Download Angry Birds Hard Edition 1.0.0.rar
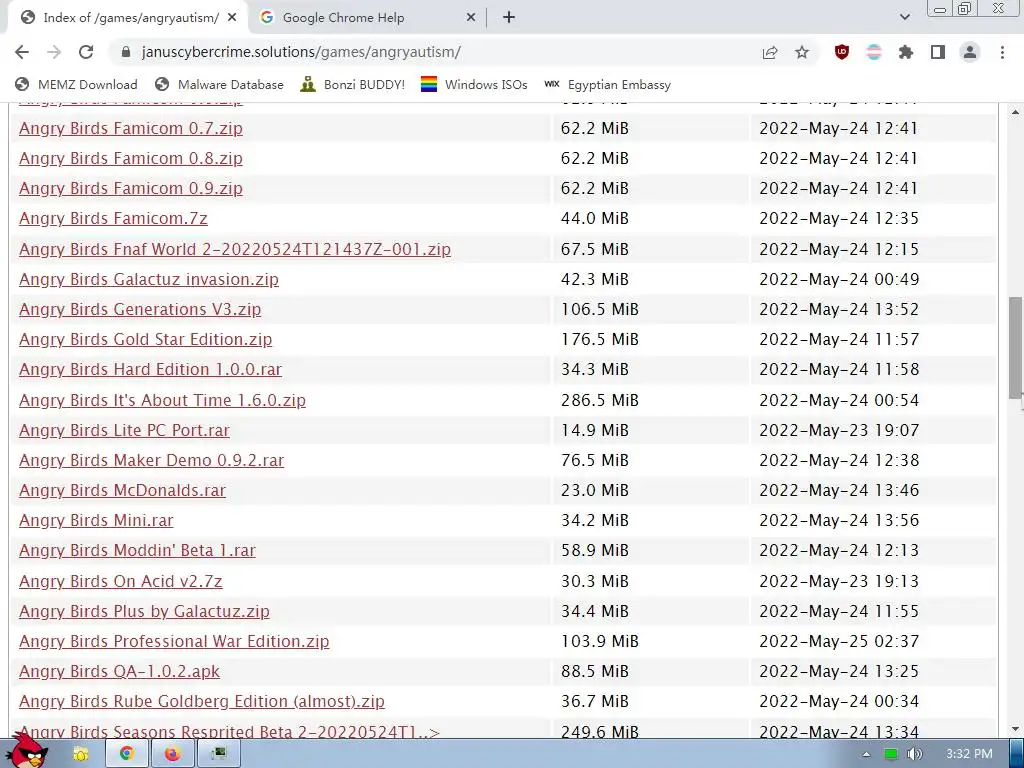Screen dimensions: 1024x768 (x=150, y=369)
